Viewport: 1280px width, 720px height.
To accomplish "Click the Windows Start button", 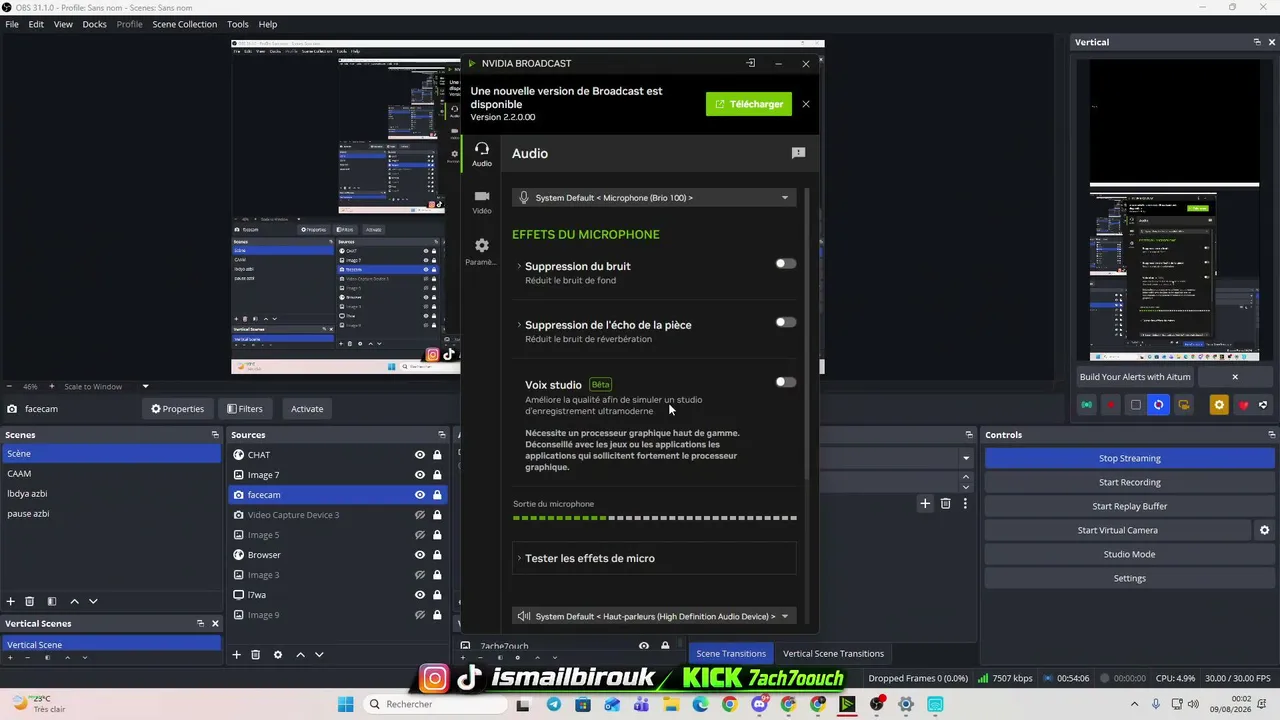I will [x=345, y=705].
